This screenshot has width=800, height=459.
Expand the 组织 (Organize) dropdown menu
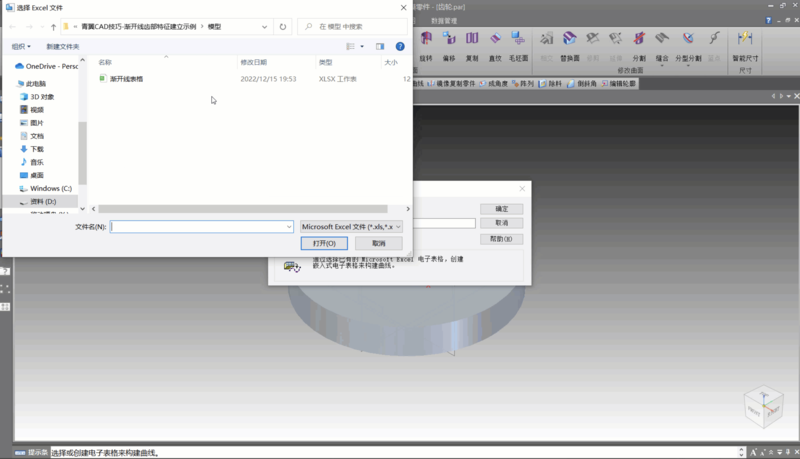pyautogui.click(x=21, y=46)
